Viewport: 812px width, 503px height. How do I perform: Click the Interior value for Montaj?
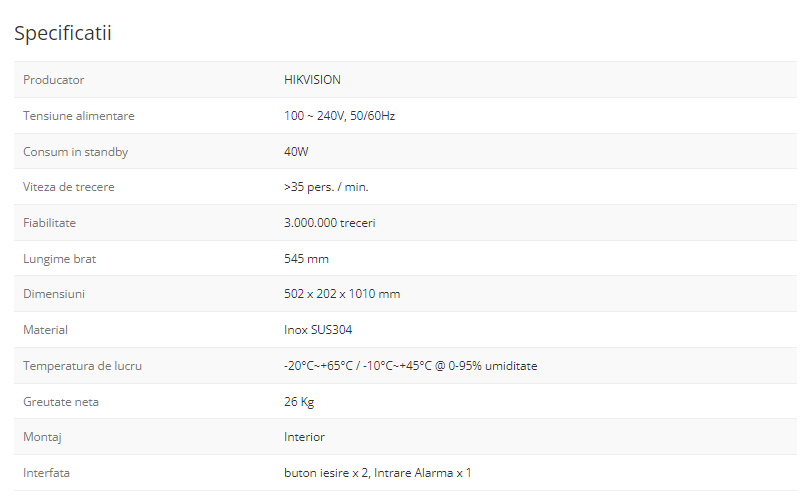[304, 437]
